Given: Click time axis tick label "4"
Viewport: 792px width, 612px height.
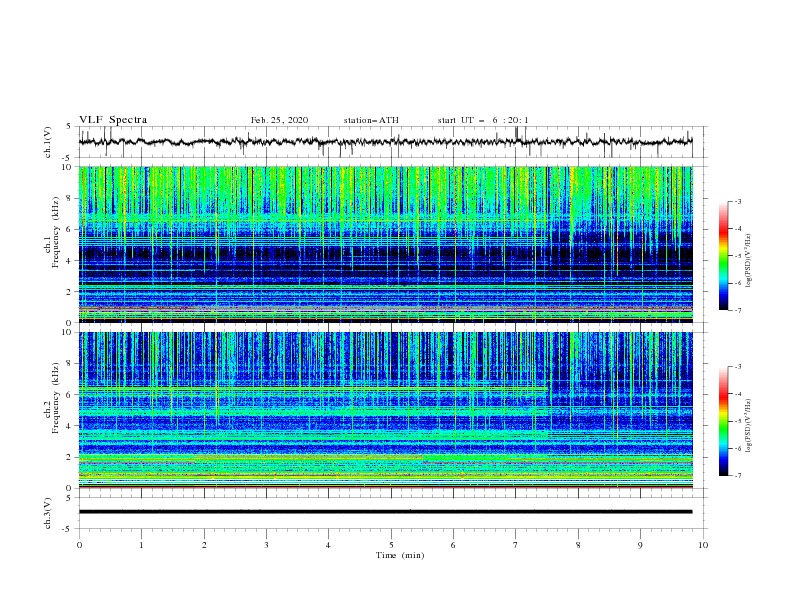Looking at the screenshot, I should point(328,545).
